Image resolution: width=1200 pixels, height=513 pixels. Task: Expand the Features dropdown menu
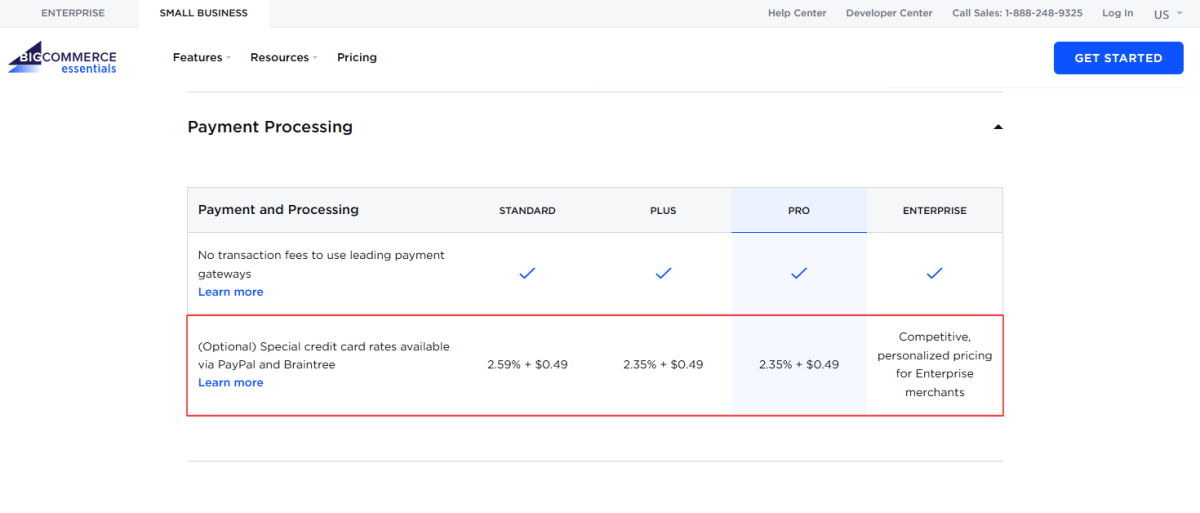(201, 58)
